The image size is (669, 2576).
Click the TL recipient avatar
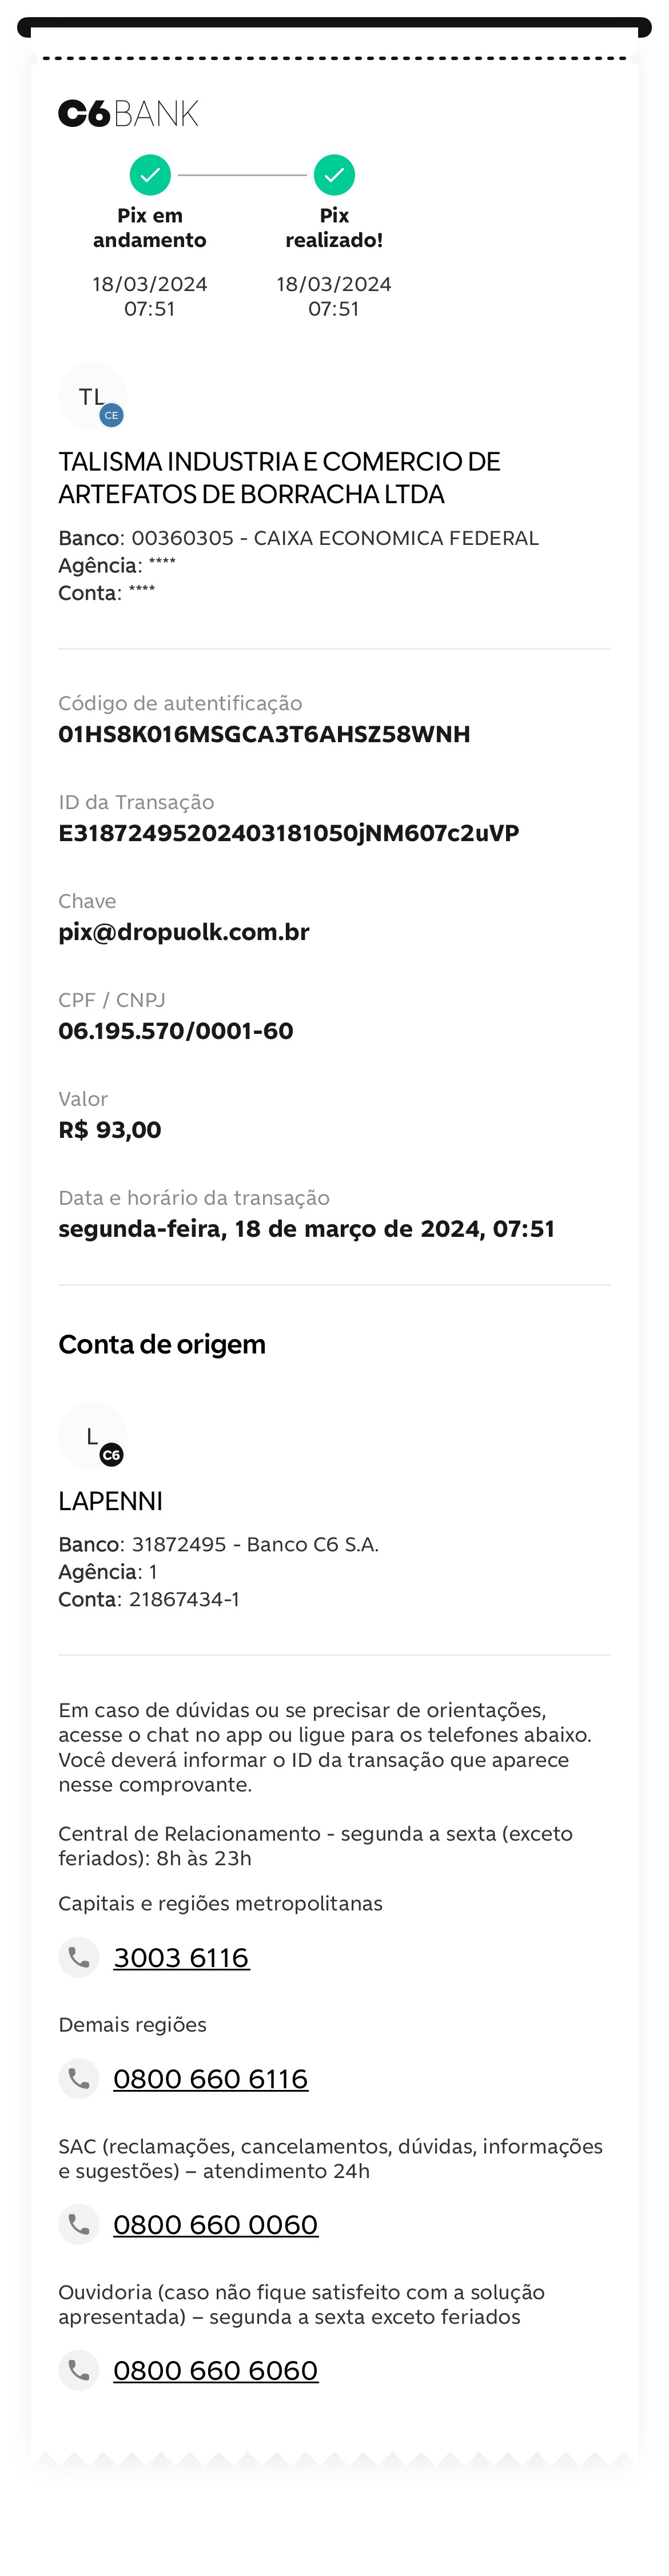pos(92,397)
